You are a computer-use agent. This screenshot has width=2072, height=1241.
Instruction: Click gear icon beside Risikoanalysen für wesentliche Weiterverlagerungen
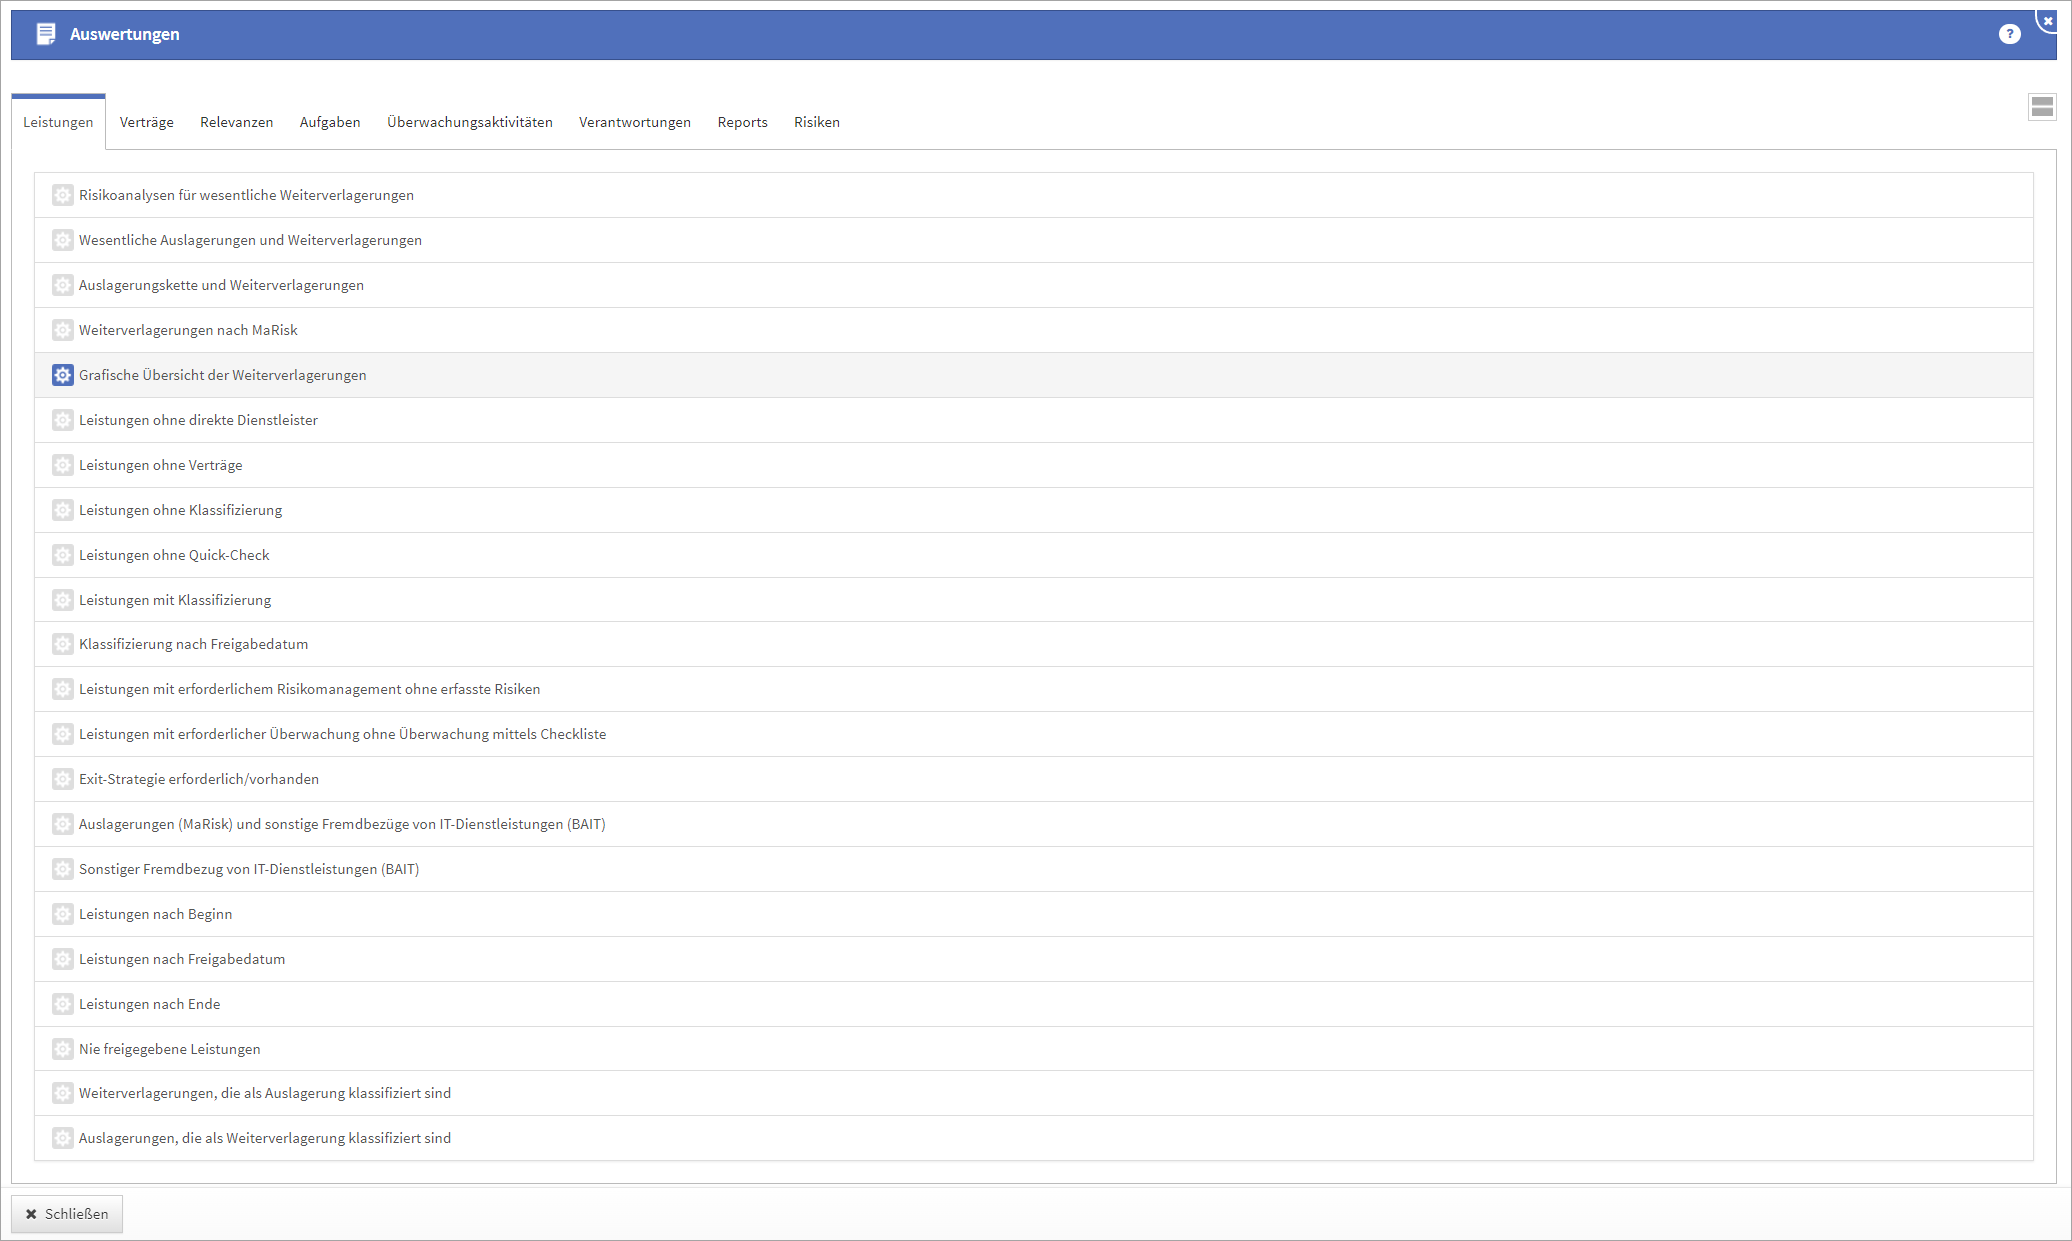click(x=62, y=195)
